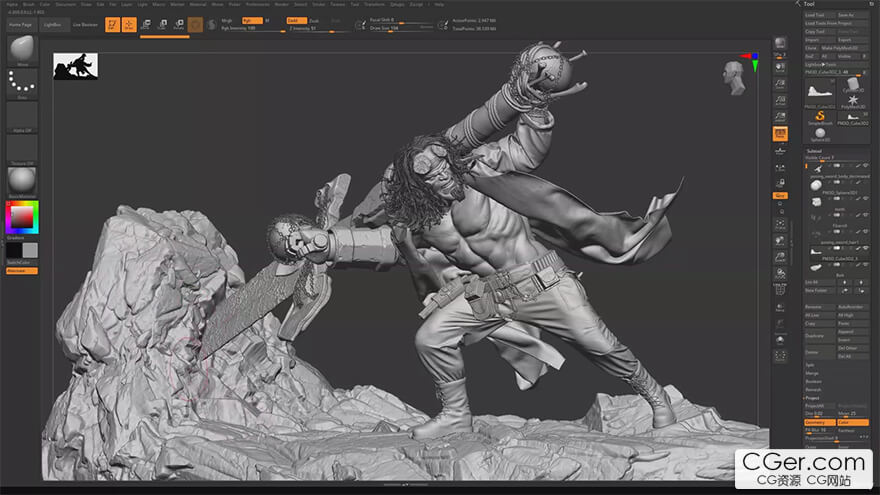
Task: Open the Preferences menu
Action: 258,4
